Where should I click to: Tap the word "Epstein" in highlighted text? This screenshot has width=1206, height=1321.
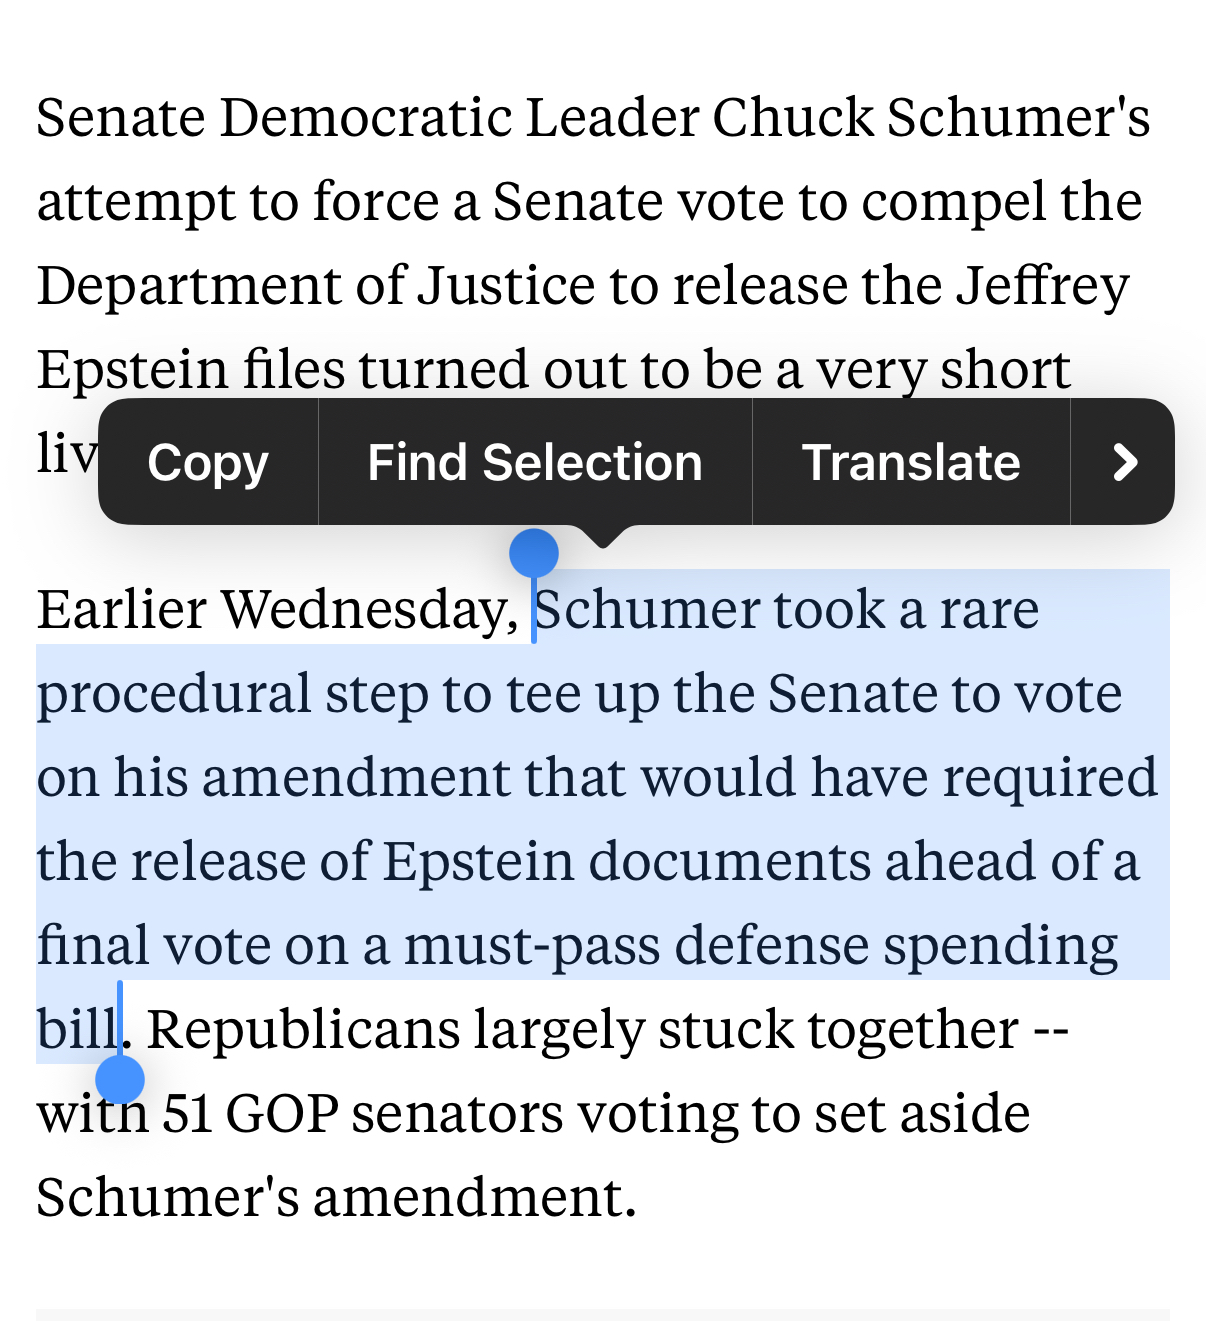point(477,862)
